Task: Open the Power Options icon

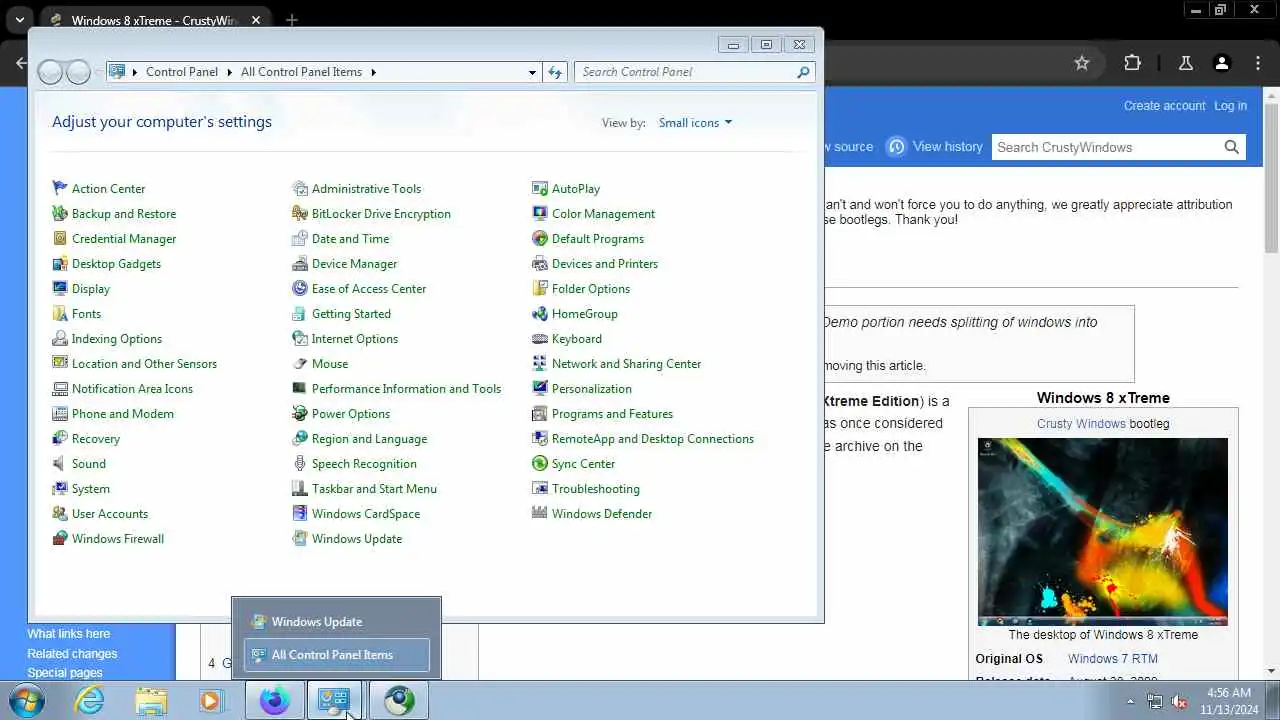Action: tap(300, 414)
